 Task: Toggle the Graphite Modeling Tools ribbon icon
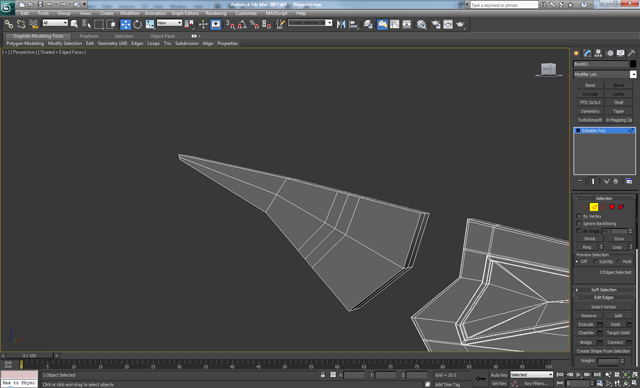pyautogui.click(x=382, y=24)
